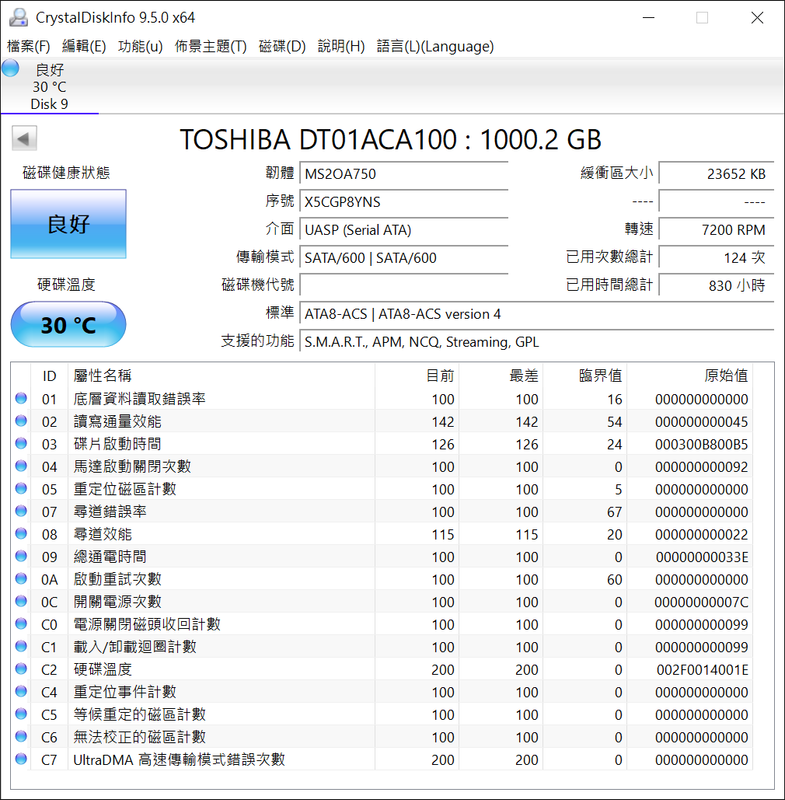Select the 讀寫通量效能 attribute name

point(117,421)
